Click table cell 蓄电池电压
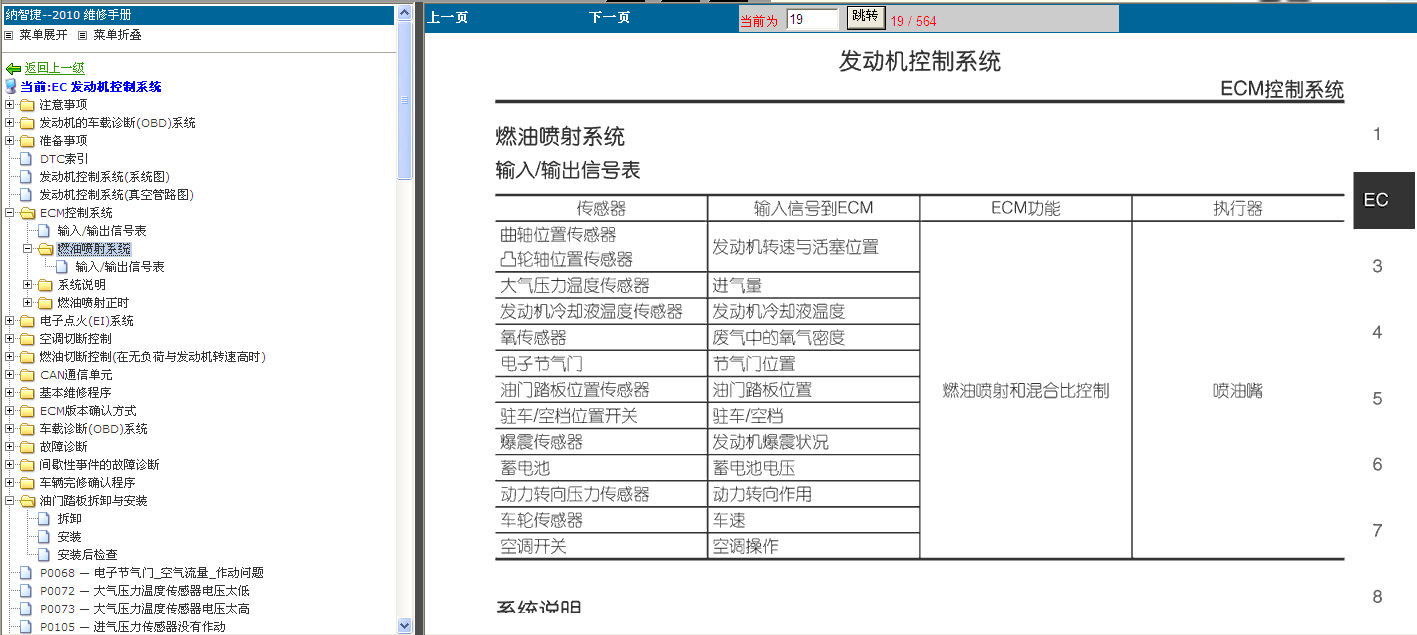Screen dimensions: 1417x635 point(754,468)
